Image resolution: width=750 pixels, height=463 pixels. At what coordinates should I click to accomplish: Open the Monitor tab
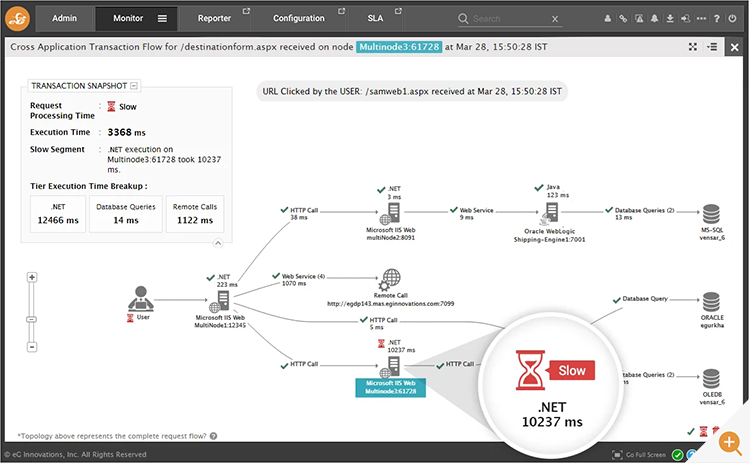(128, 18)
